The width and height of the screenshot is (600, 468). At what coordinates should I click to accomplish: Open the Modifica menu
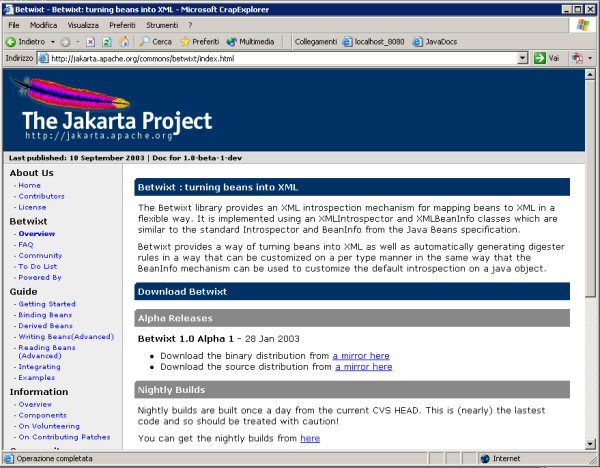click(43, 25)
